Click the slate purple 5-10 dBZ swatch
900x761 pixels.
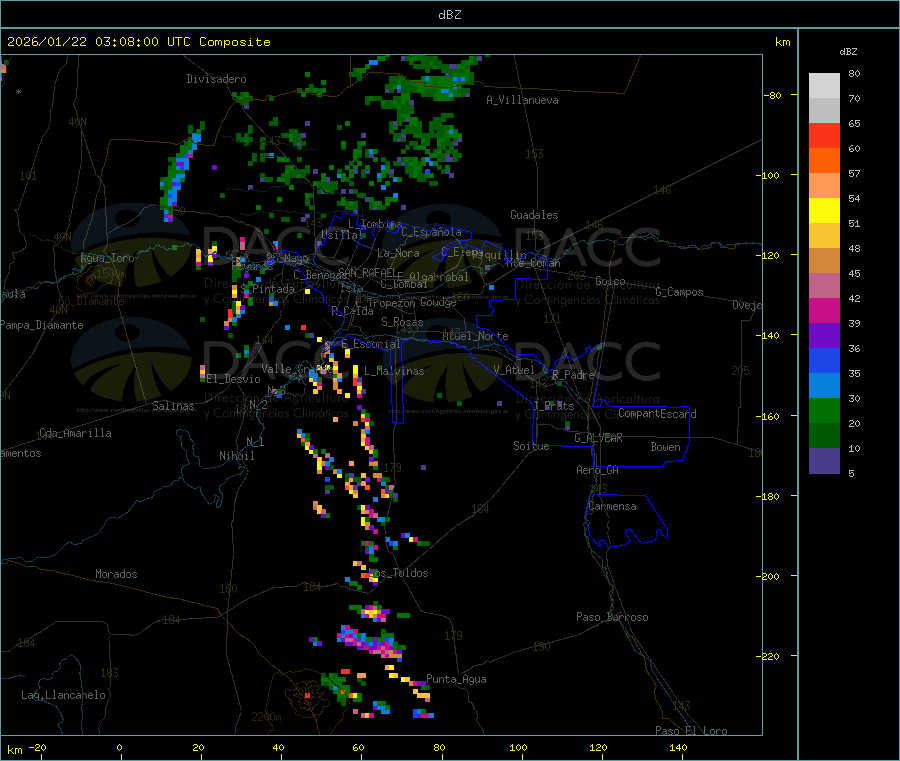(x=824, y=461)
